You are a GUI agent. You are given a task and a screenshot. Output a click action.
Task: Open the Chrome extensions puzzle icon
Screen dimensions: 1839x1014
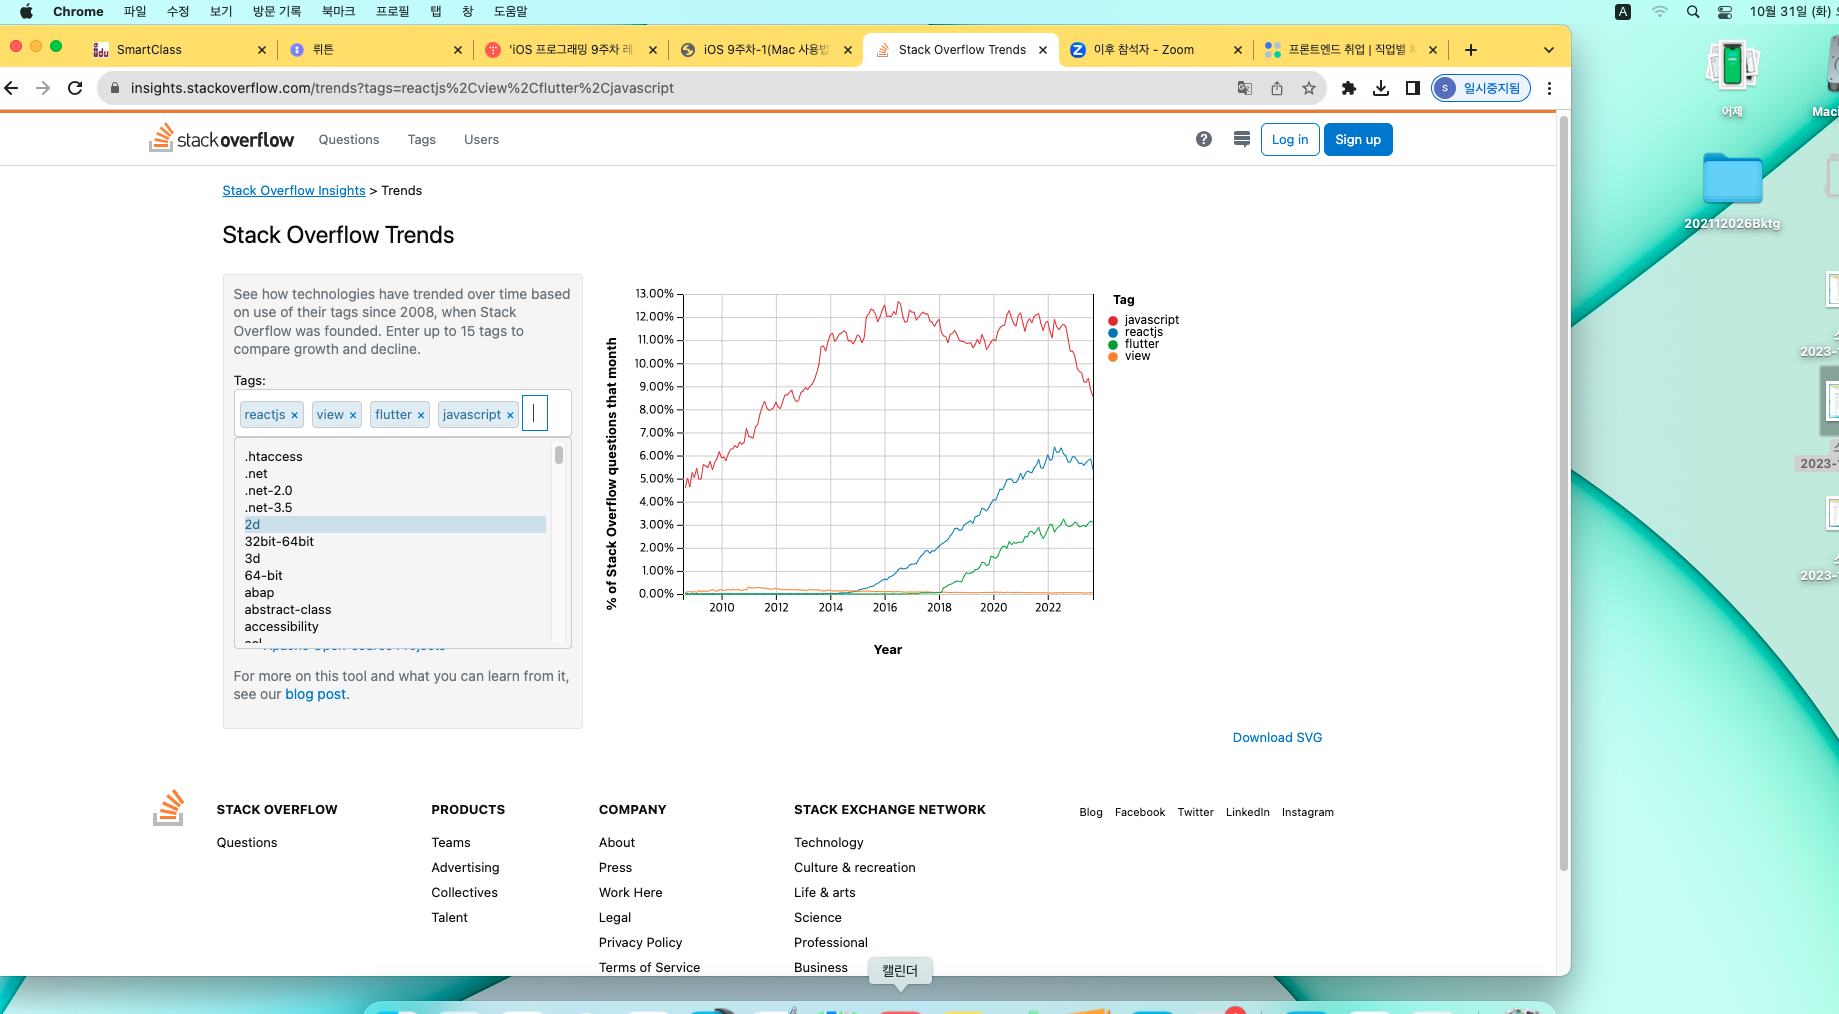coord(1349,88)
